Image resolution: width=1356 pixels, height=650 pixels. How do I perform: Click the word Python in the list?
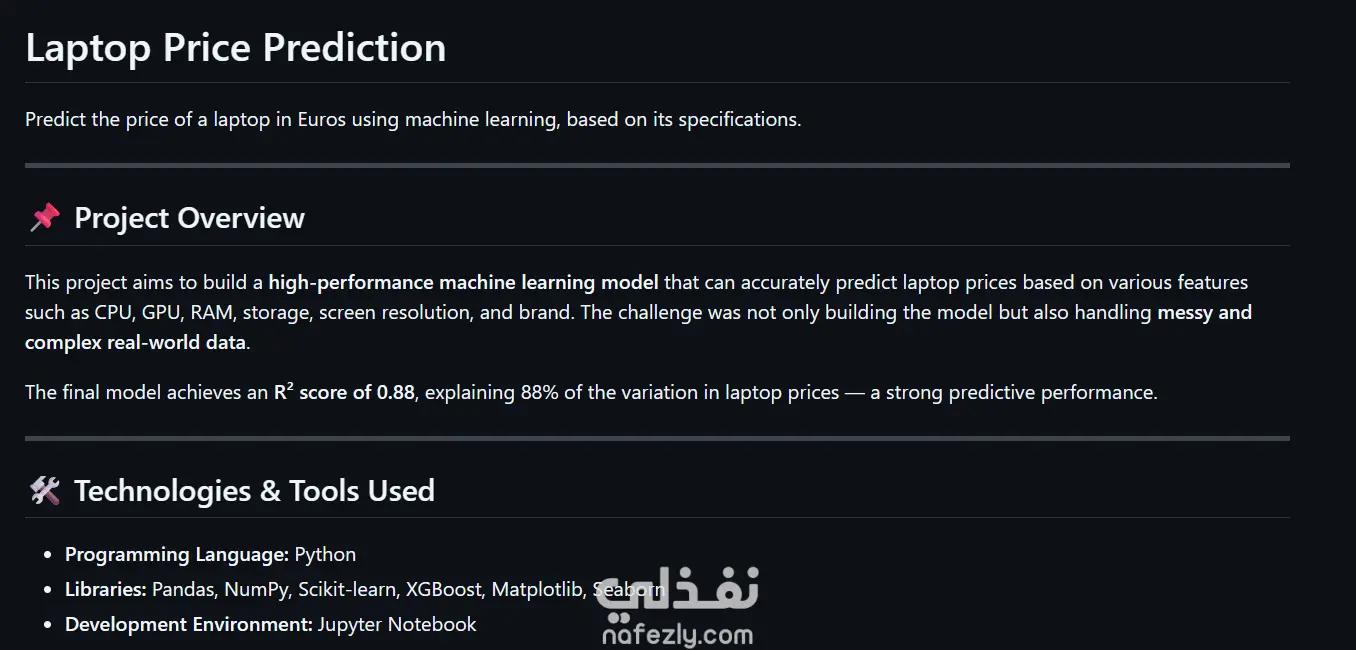click(x=325, y=554)
